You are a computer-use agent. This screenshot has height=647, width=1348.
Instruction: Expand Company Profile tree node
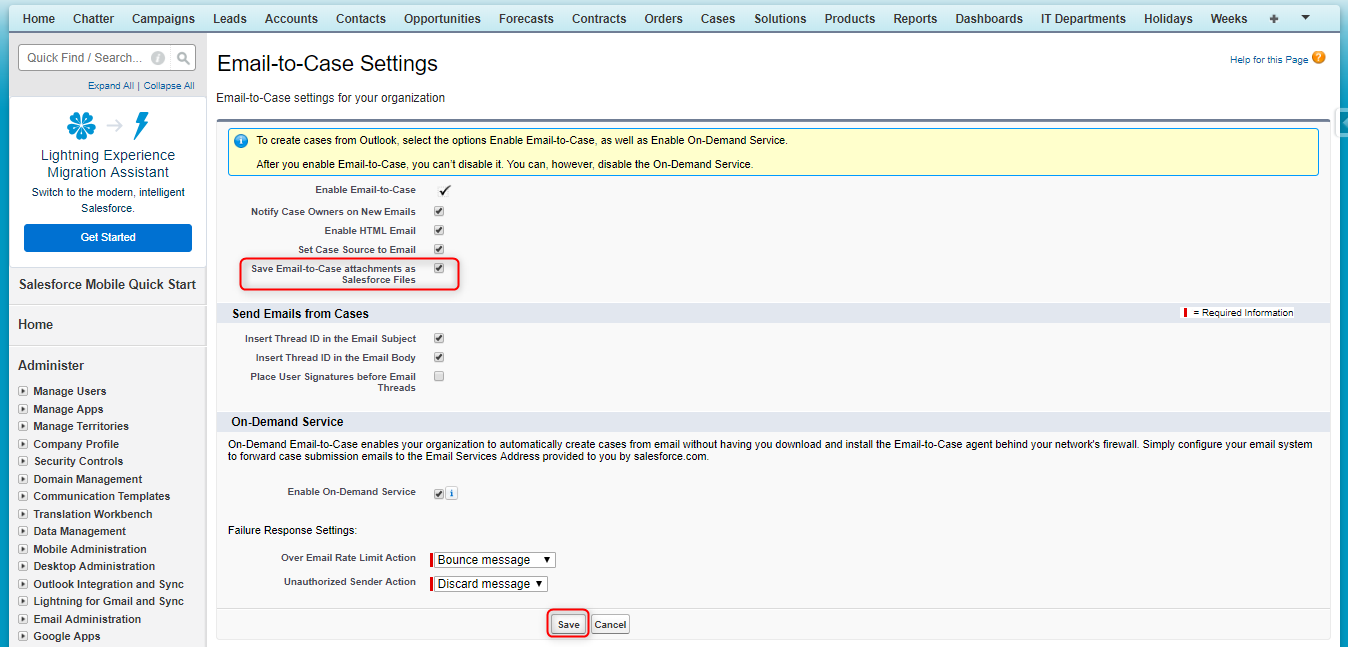pos(23,444)
